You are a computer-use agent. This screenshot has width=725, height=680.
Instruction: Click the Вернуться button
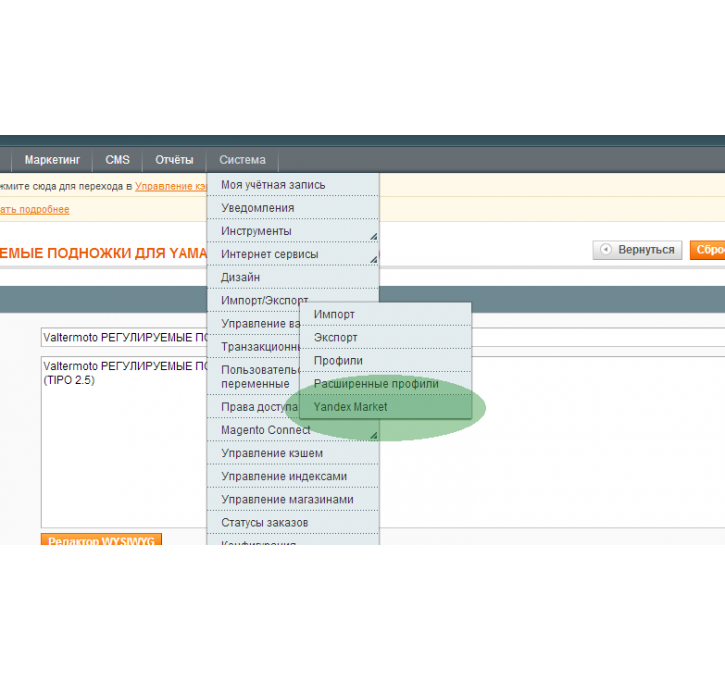tap(637, 250)
